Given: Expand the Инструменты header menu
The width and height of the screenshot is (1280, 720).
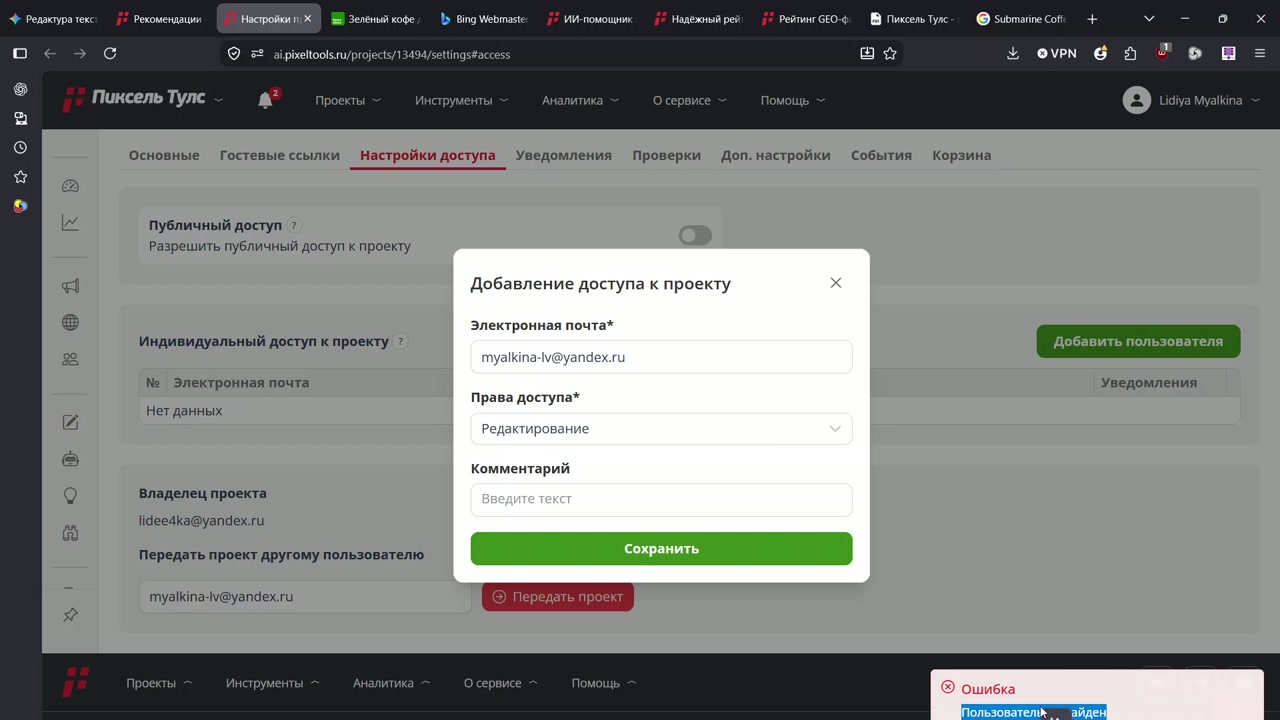Looking at the screenshot, I should (462, 100).
